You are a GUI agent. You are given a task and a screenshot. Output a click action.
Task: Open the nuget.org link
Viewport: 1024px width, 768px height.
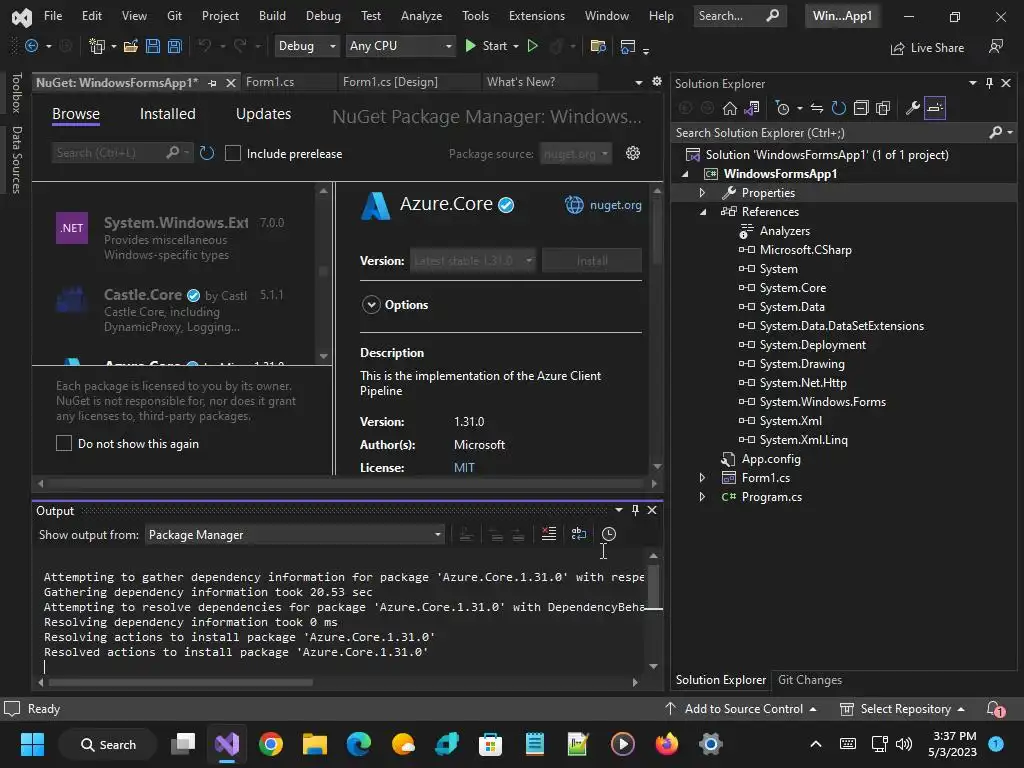coord(615,205)
